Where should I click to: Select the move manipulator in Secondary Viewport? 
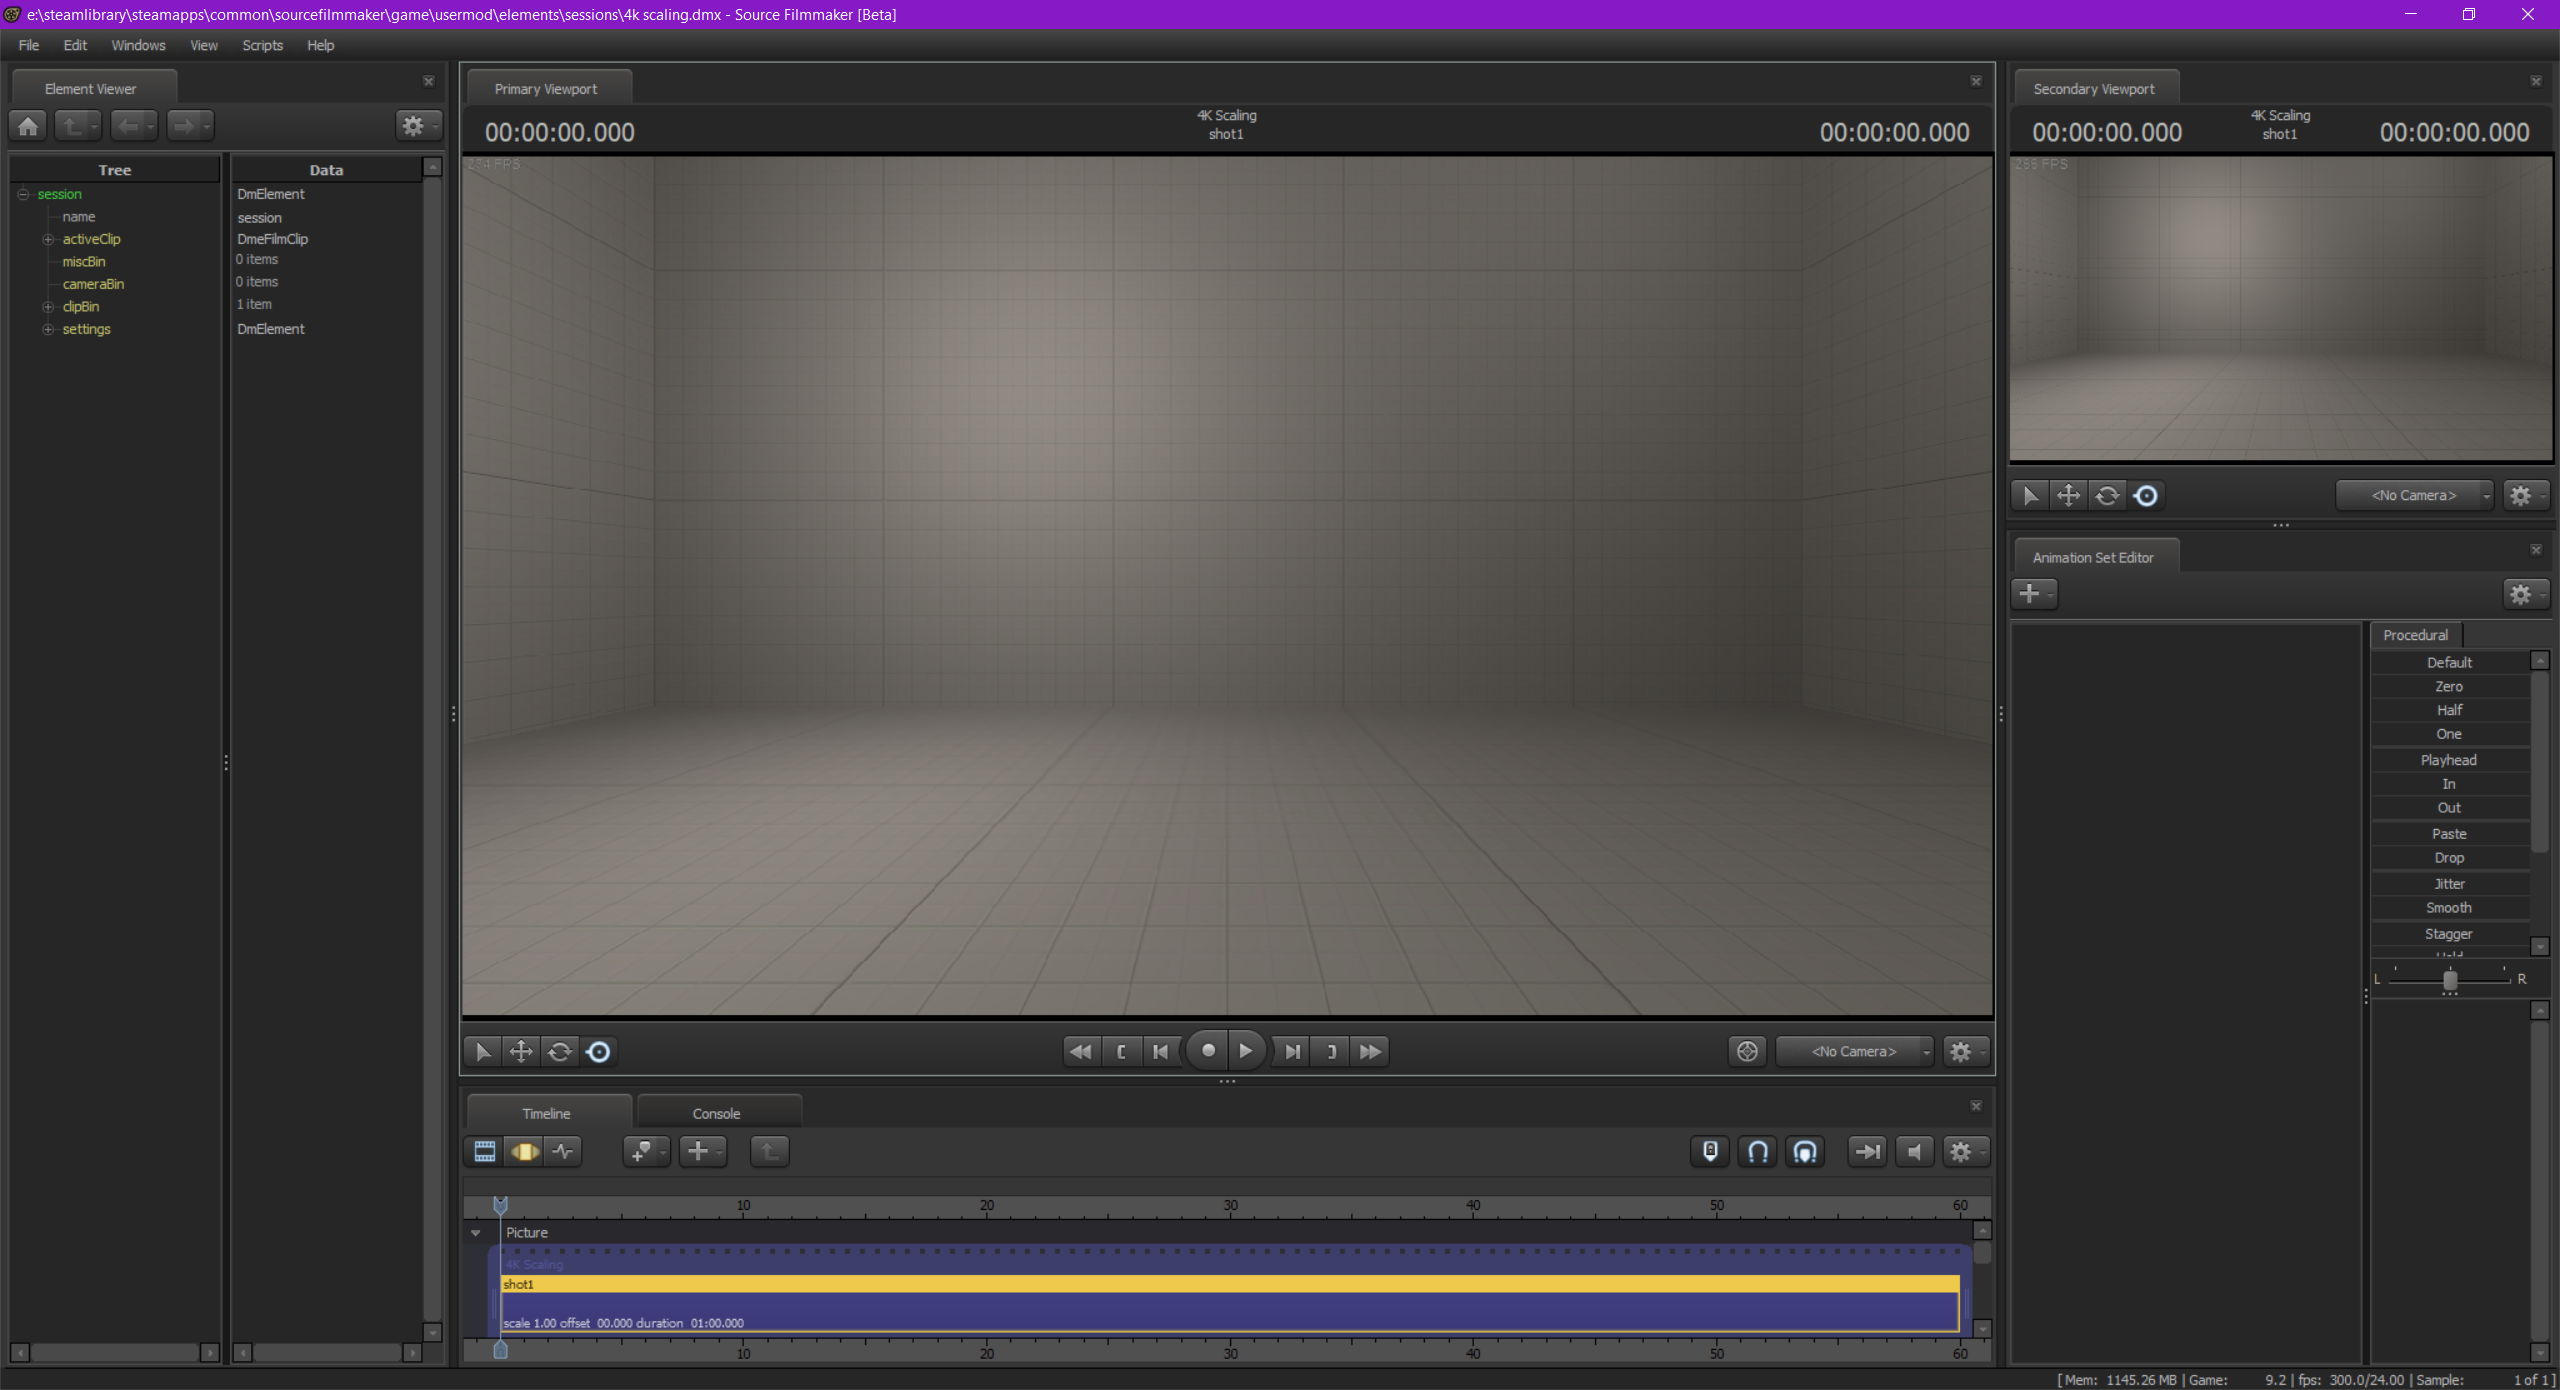coord(2068,496)
